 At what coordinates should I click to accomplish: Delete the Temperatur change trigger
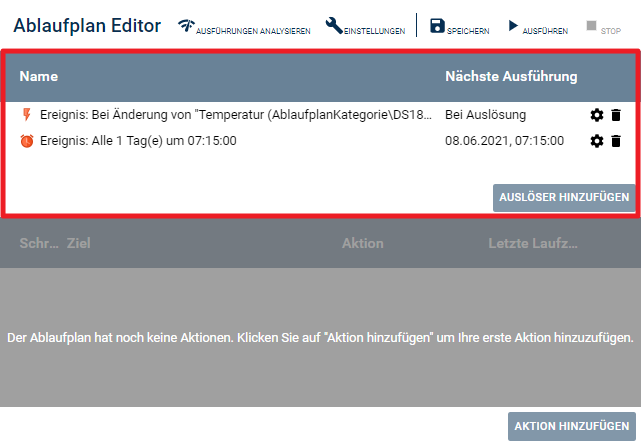pyautogui.click(x=616, y=115)
